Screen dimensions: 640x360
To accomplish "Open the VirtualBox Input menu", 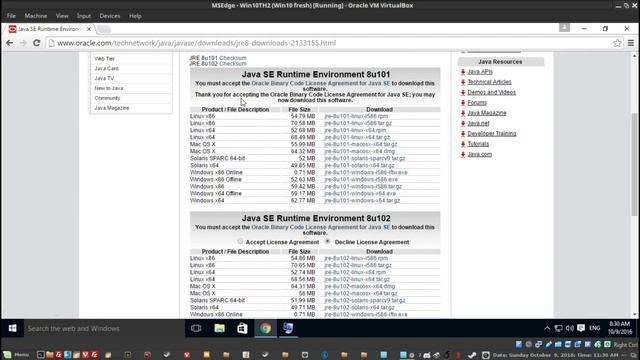I will pyautogui.click(x=84, y=16).
